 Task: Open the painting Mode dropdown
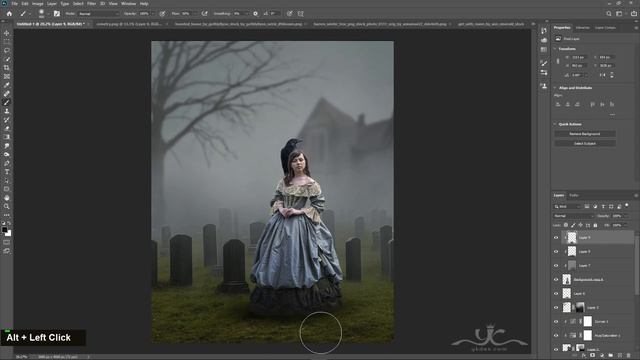pyautogui.click(x=98, y=13)
